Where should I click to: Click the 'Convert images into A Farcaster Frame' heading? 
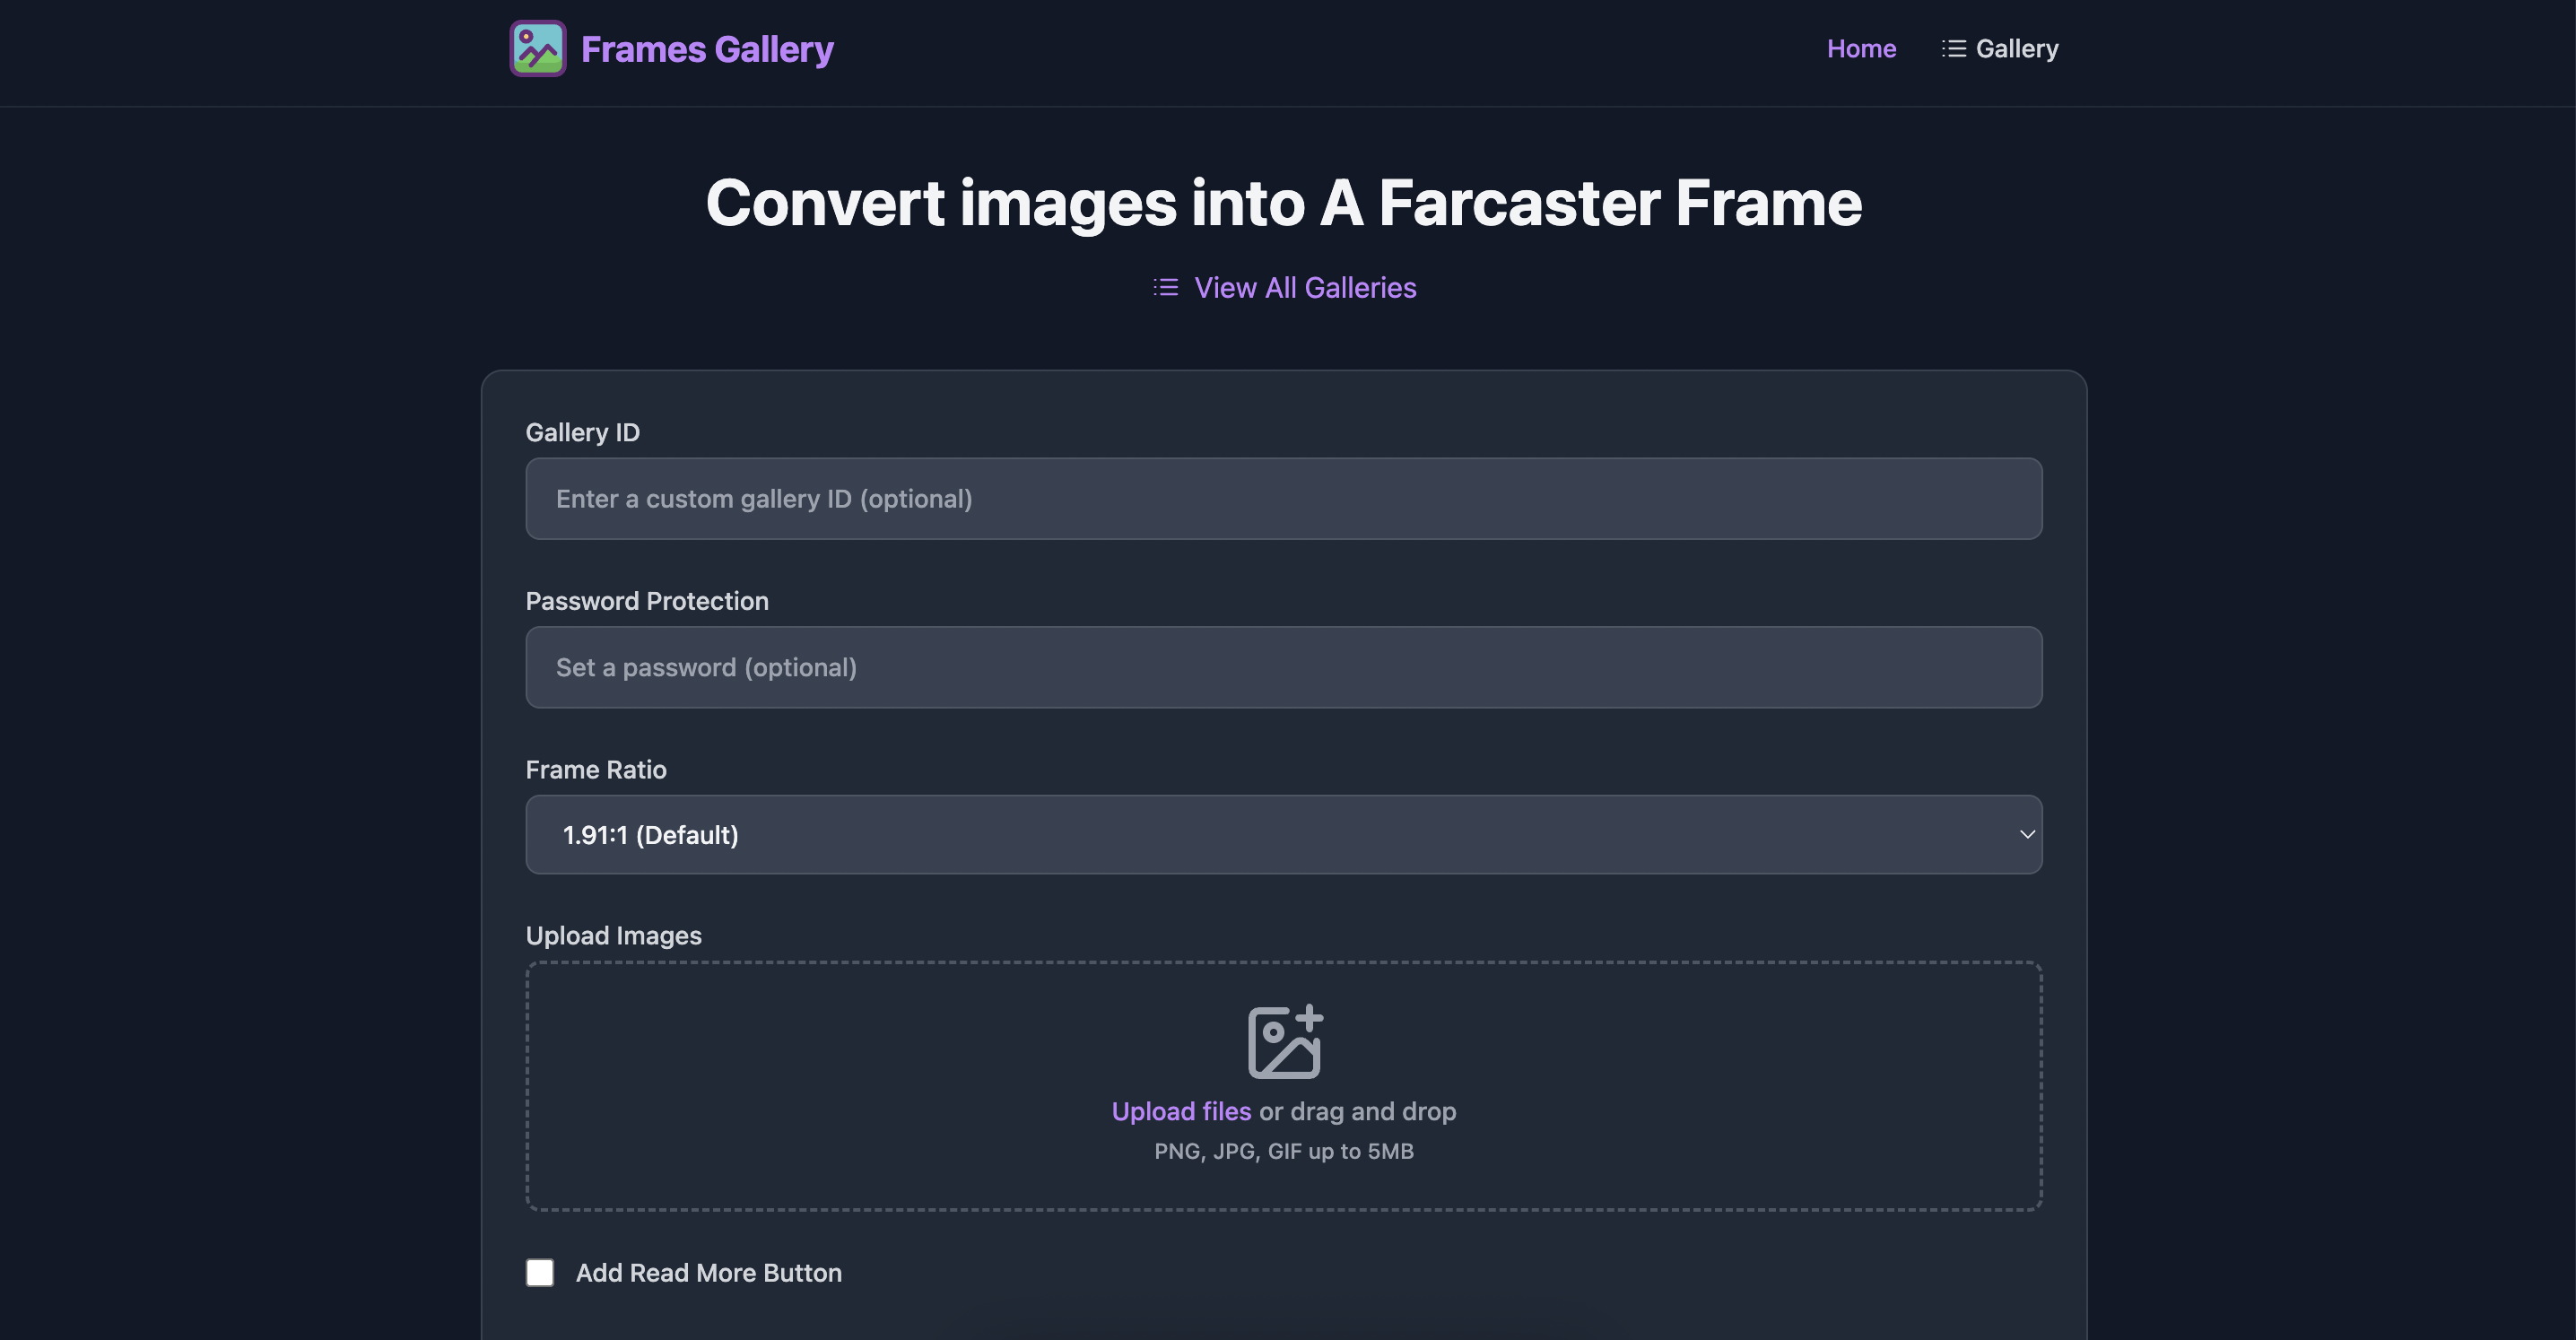[1284, 203]
